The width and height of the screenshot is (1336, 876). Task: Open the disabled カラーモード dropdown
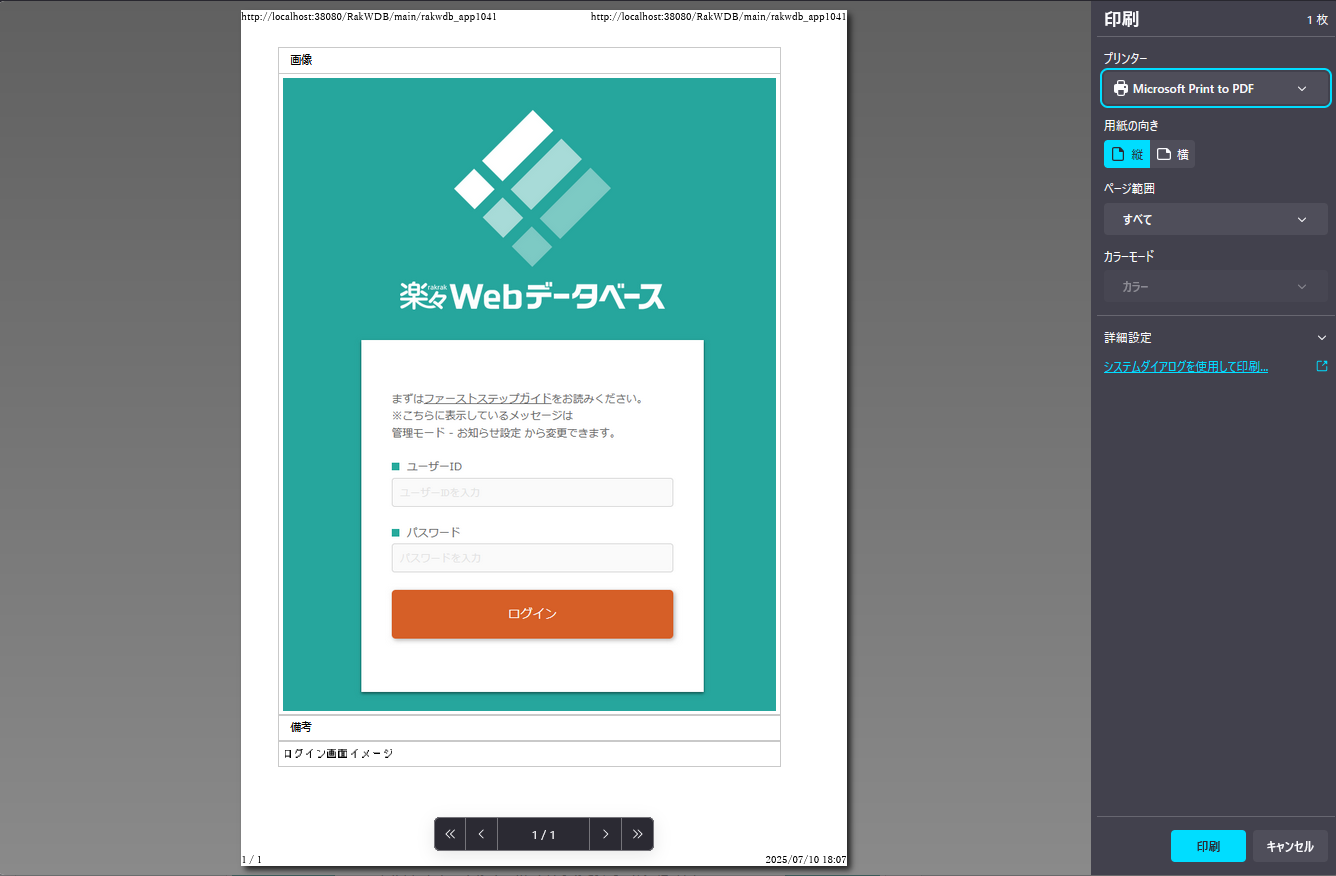(x=1215, y=286)
